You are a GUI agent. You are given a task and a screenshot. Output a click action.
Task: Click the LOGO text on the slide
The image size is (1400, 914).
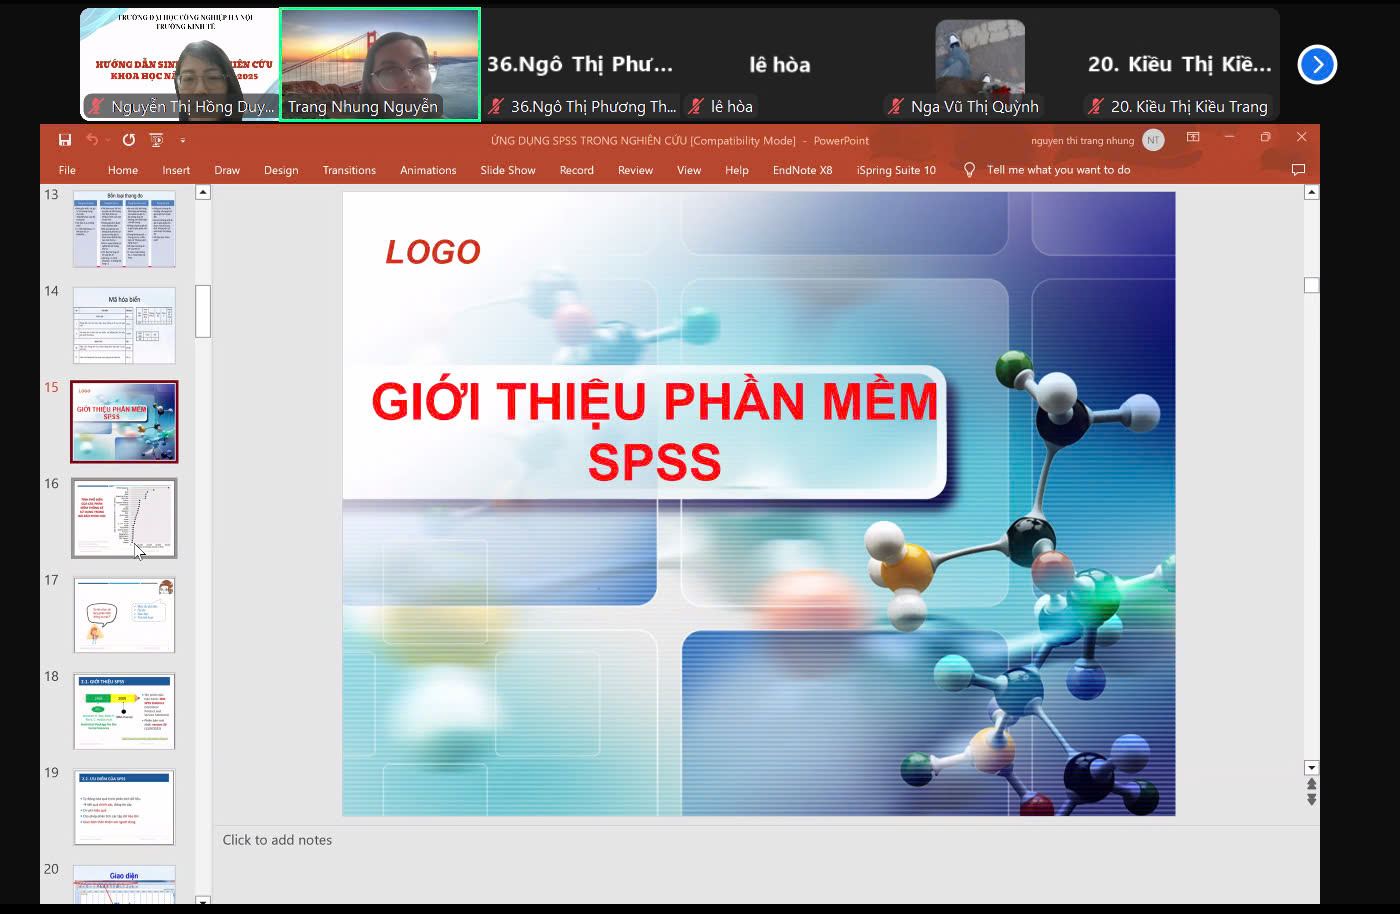[433, 252]
